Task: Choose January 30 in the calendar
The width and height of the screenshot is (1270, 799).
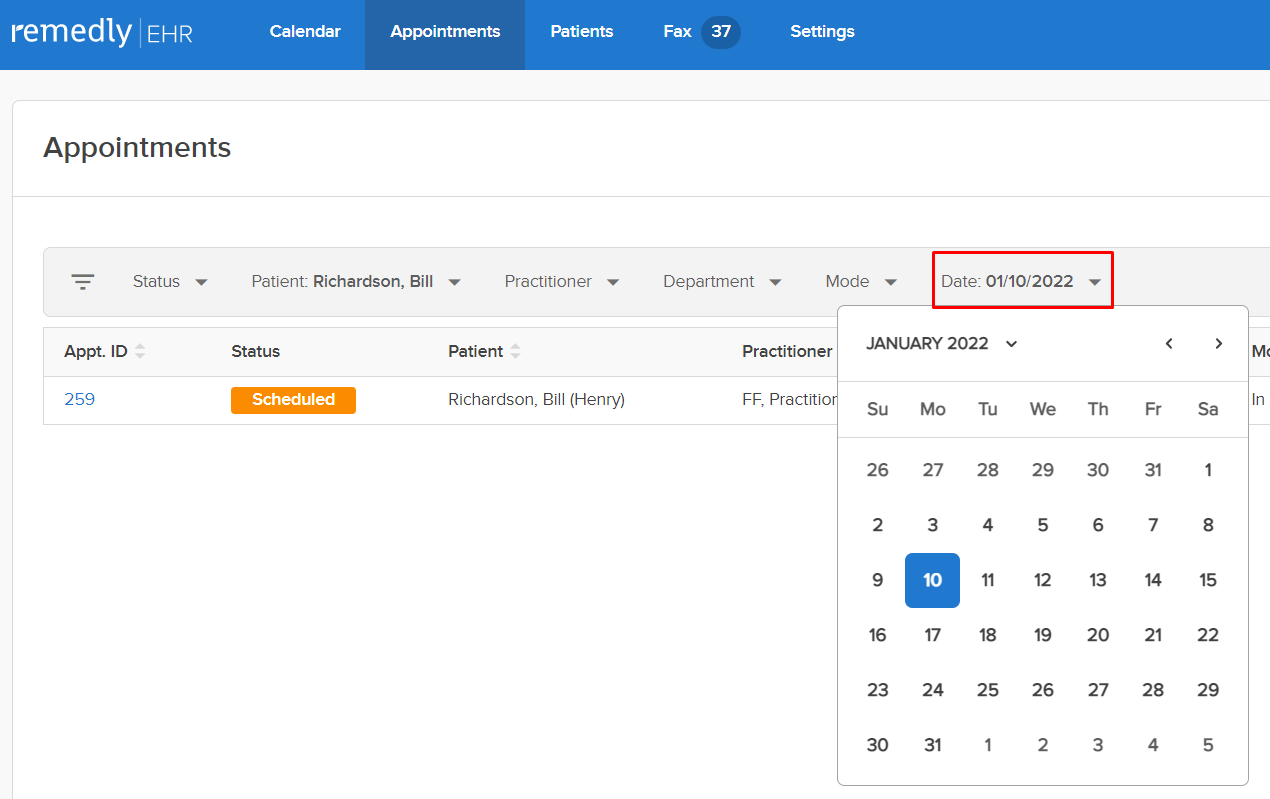Action: tap(878, 745)
